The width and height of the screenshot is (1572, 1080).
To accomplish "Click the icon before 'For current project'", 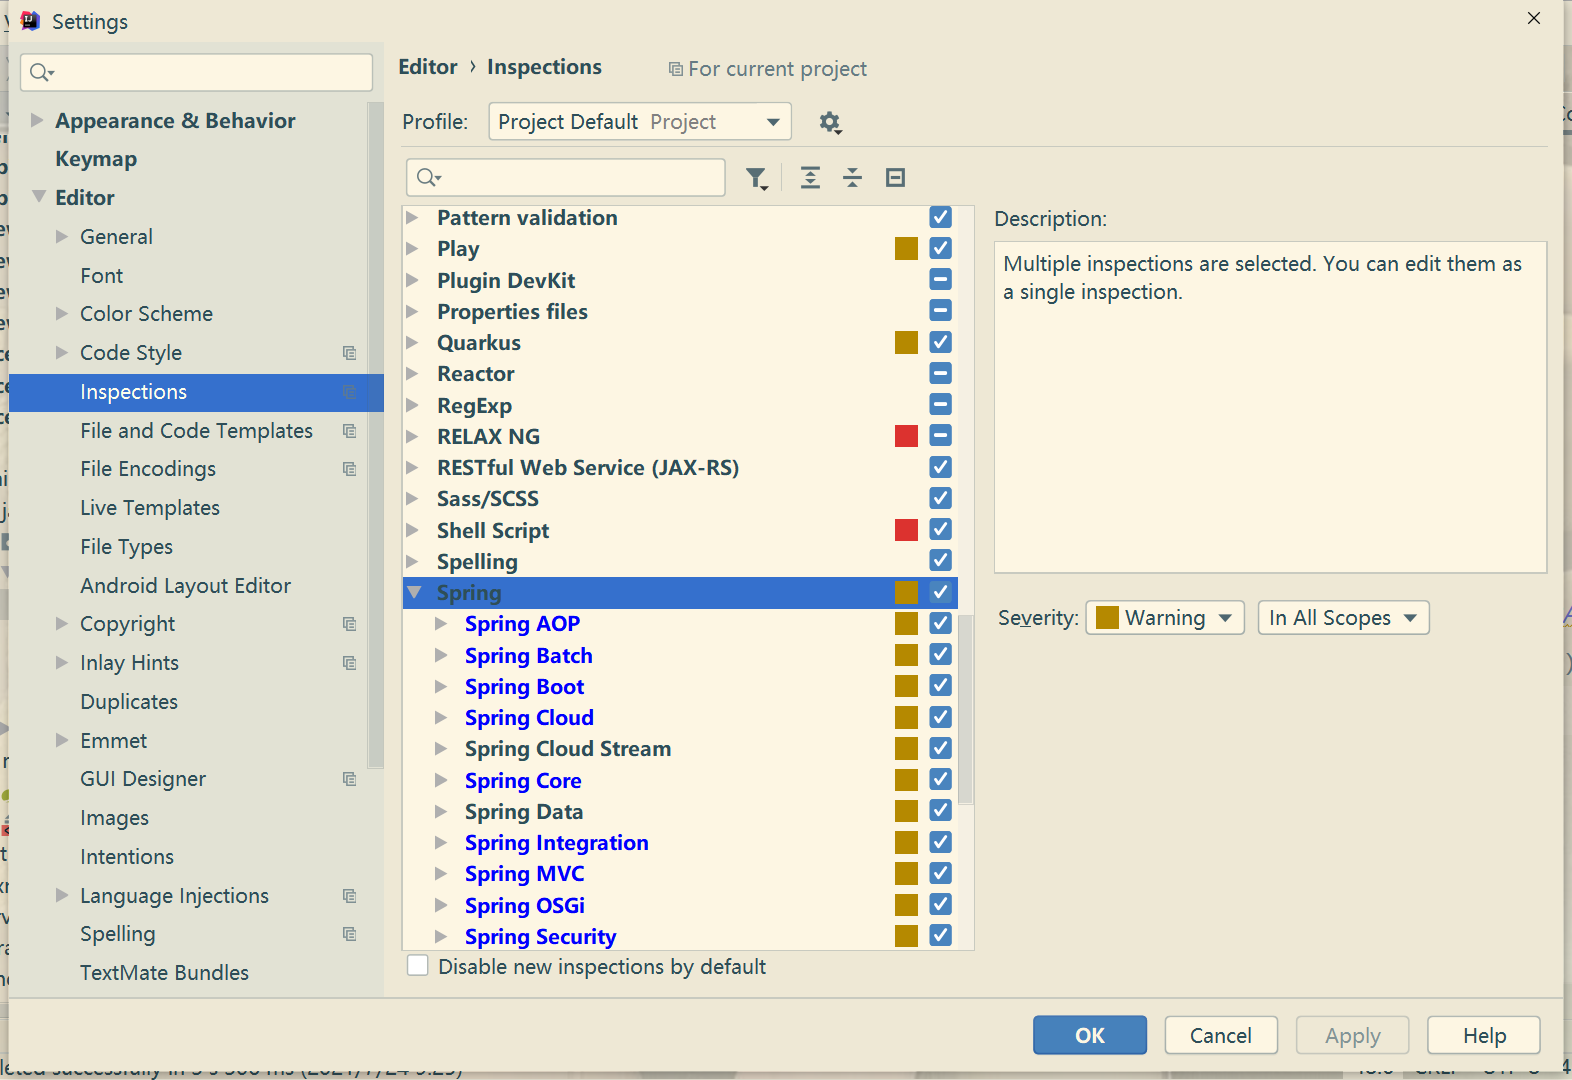I will [676, 69].
